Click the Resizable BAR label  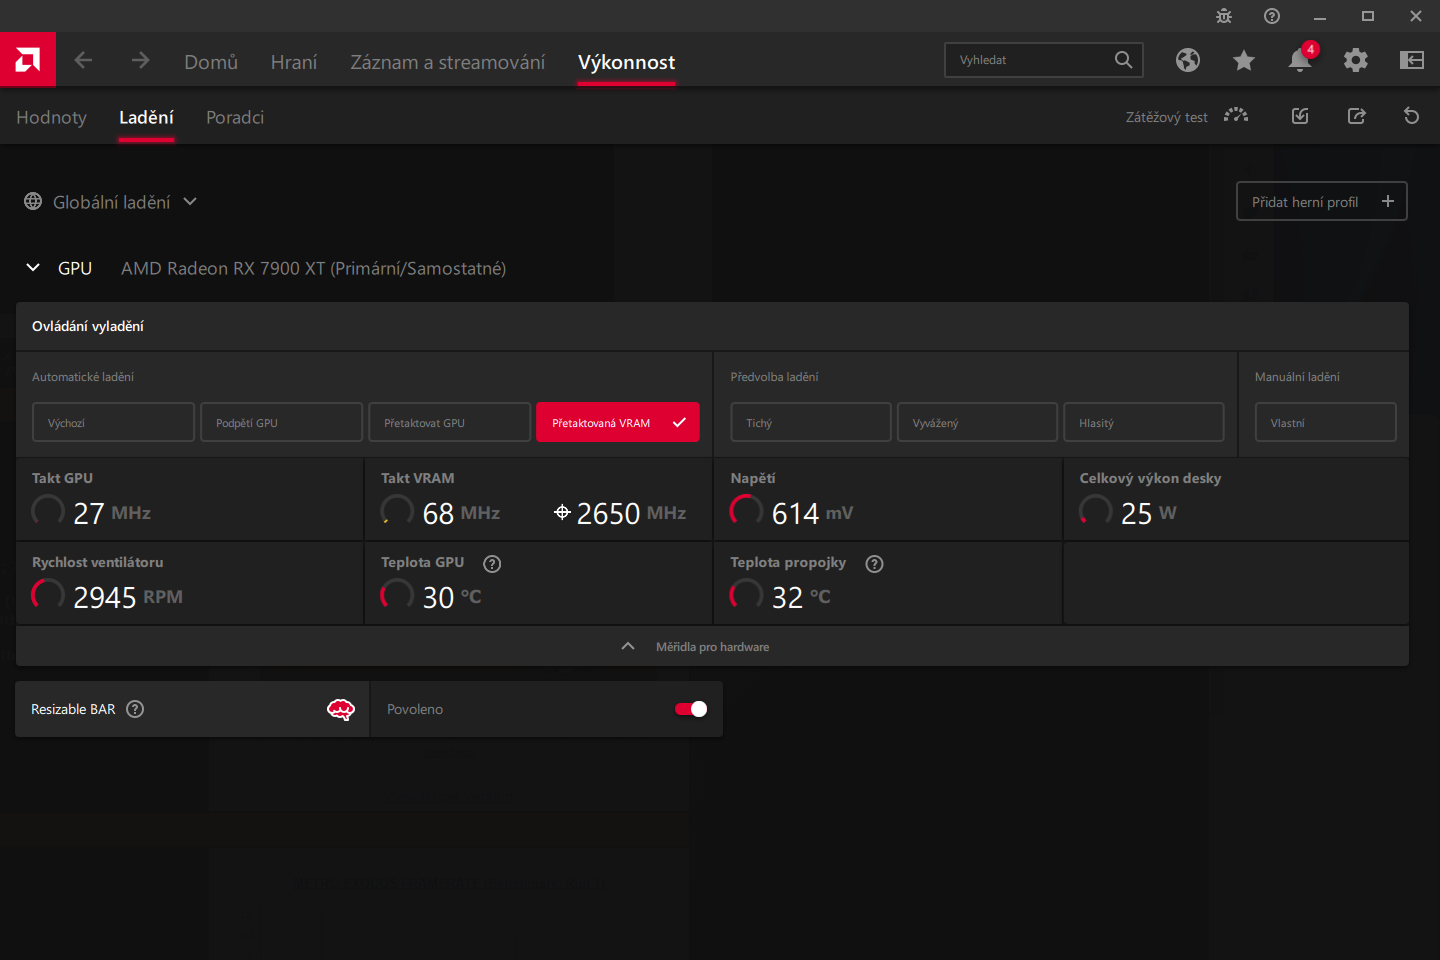click(73, 709)
